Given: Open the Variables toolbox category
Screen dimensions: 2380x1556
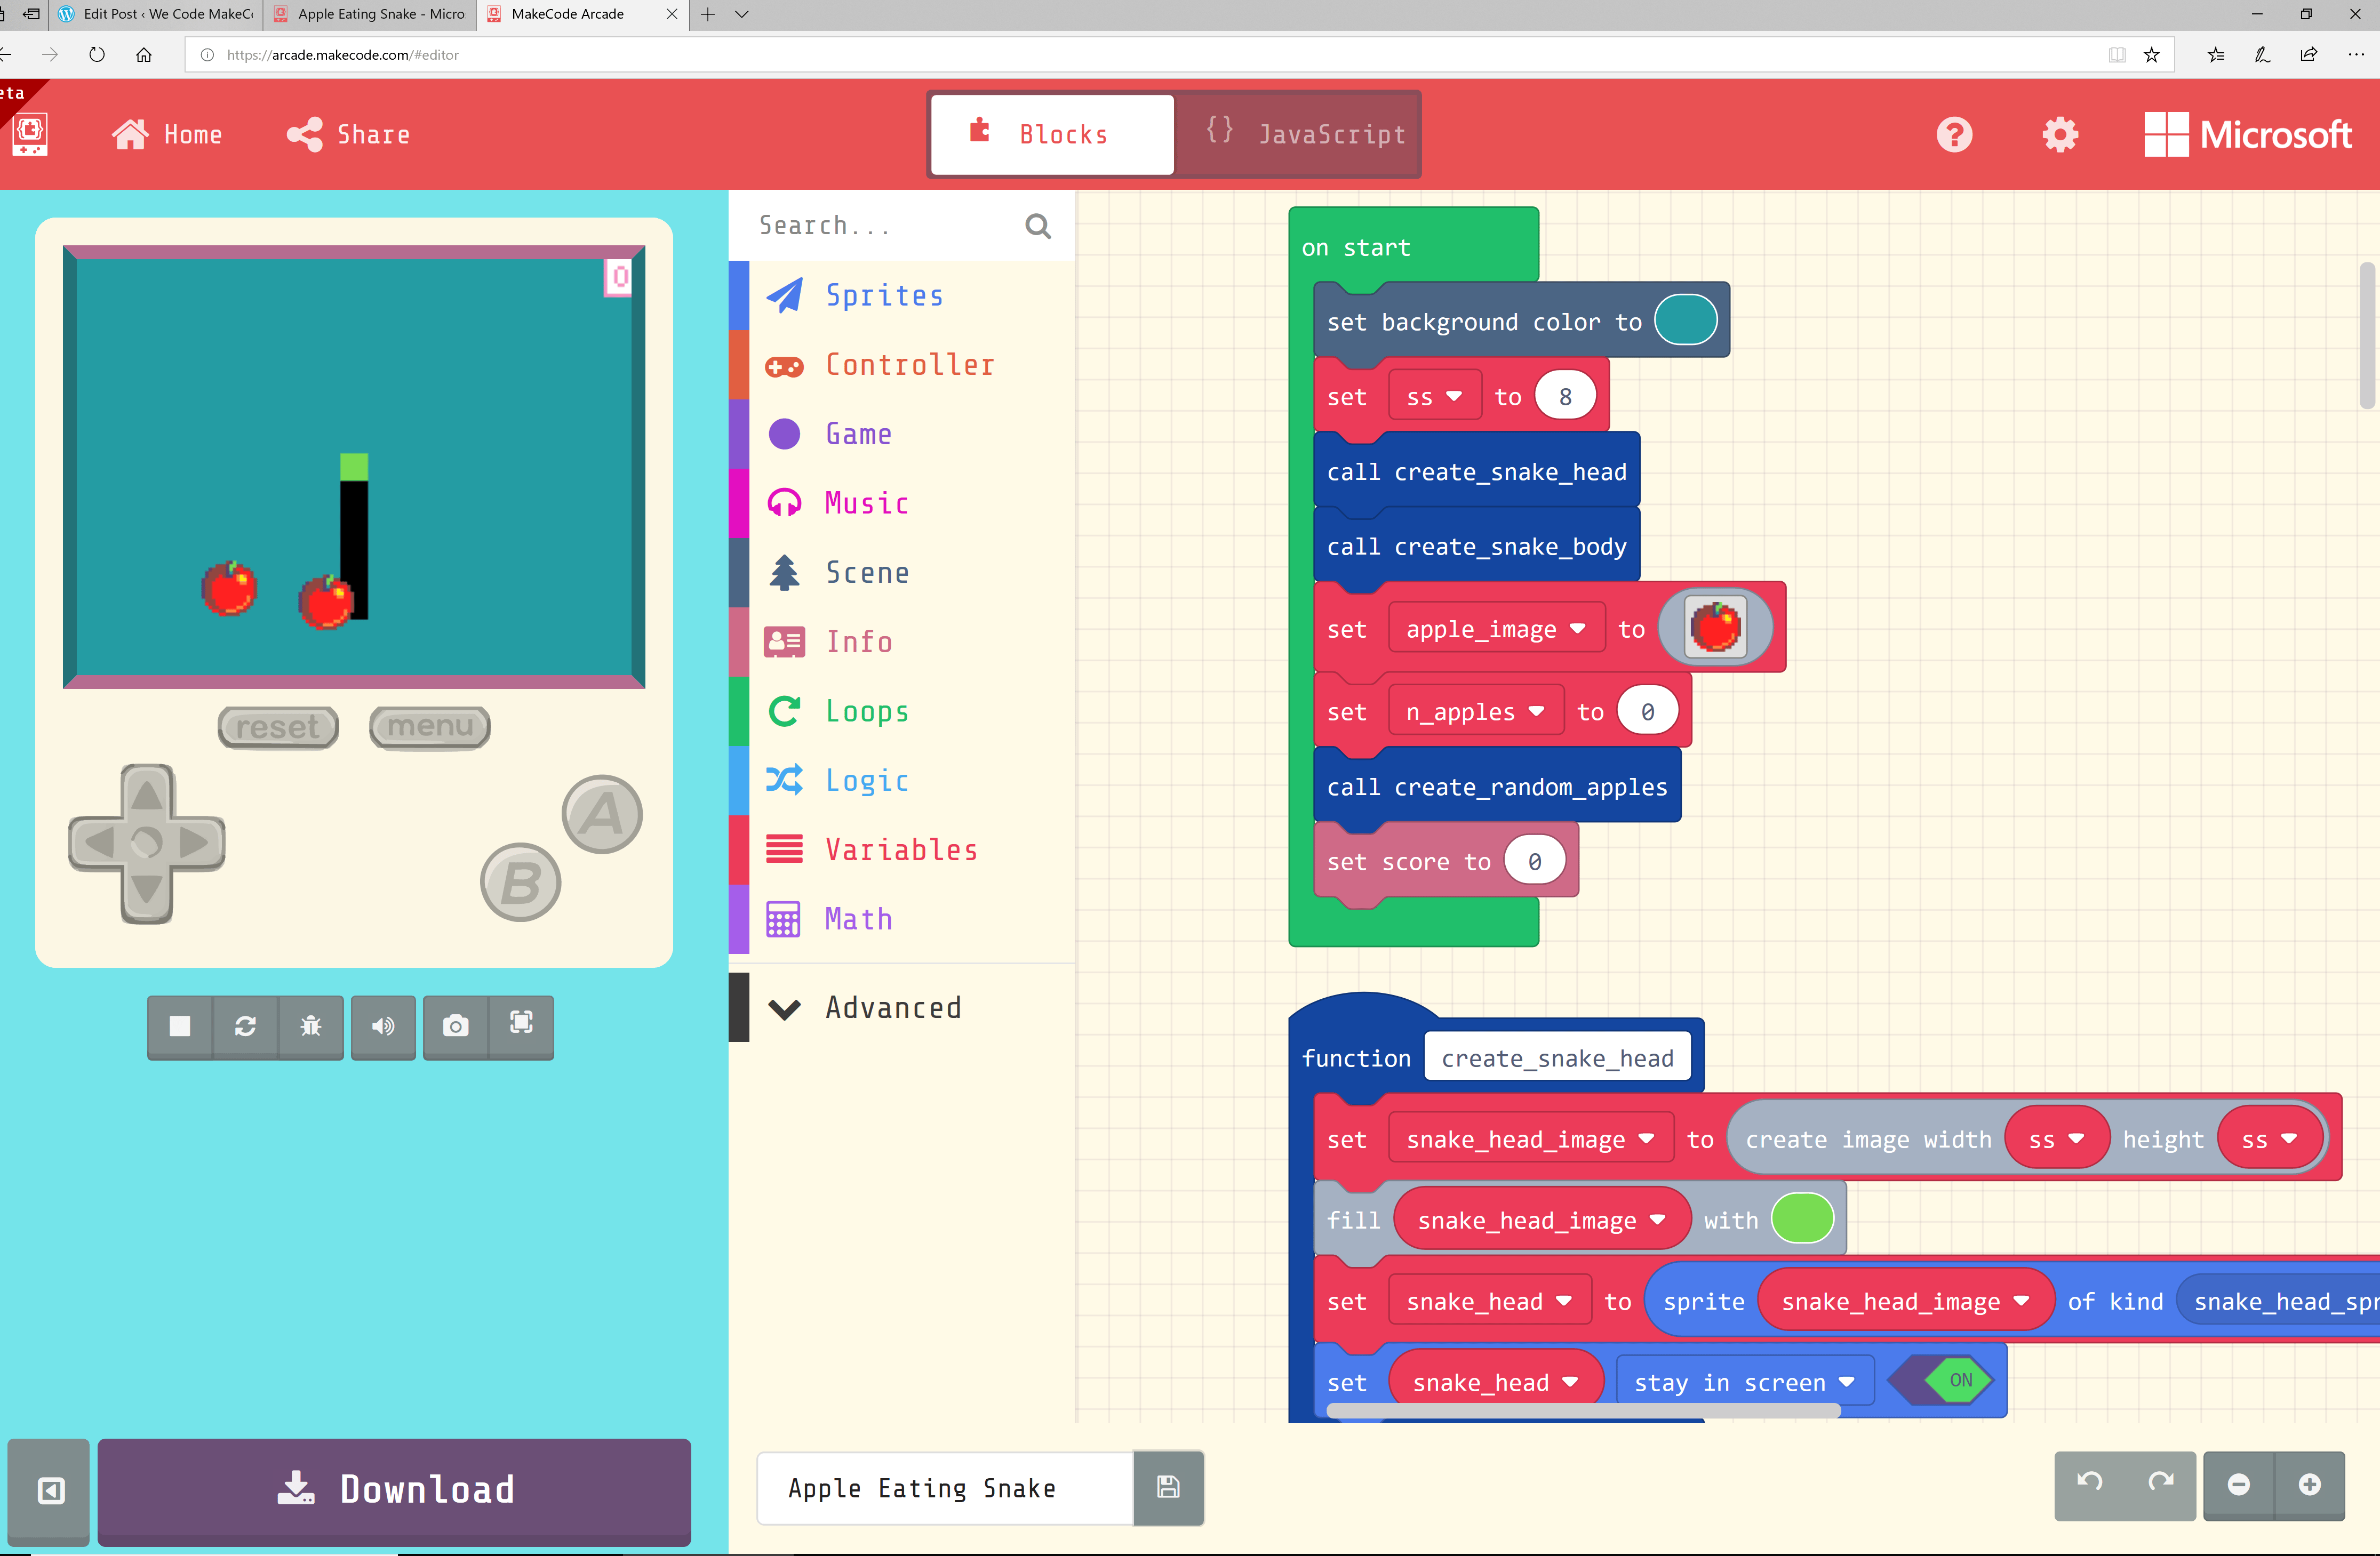Looking at the screenshot, I should click(x=901, y=850).
